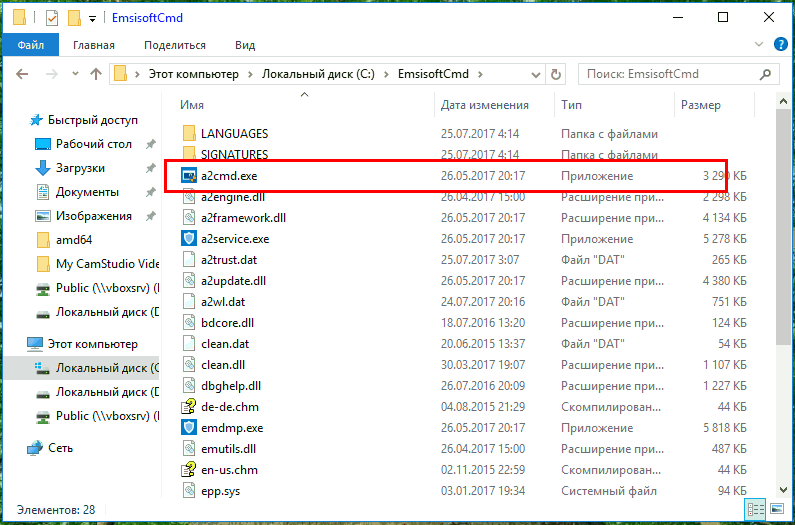
Task: Expand chevron after EmsisoftCmd in address bar
Action: 481,75
